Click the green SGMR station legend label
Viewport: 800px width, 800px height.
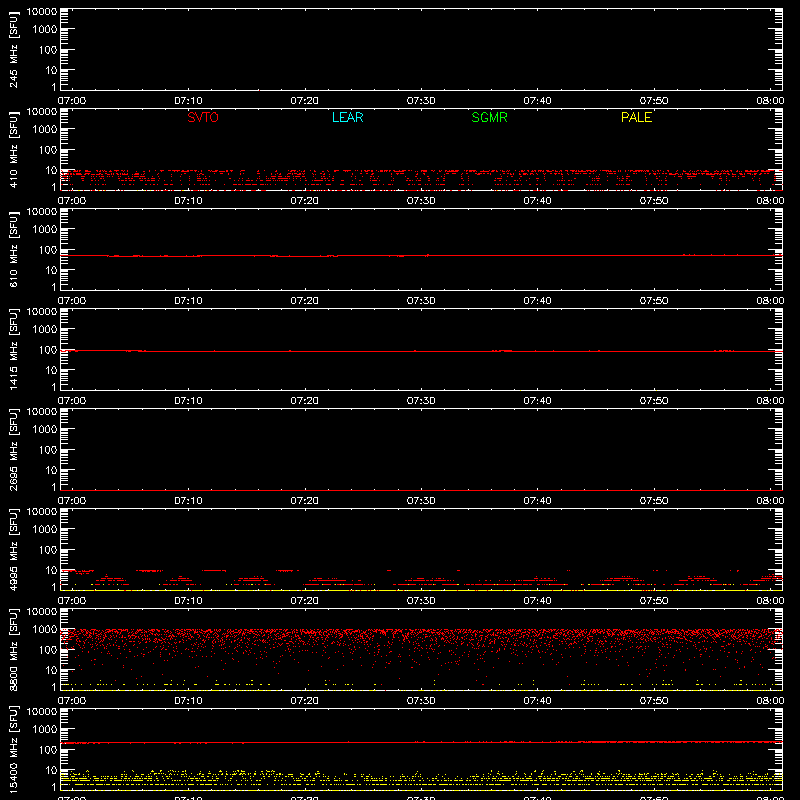[x=489, y=117]
